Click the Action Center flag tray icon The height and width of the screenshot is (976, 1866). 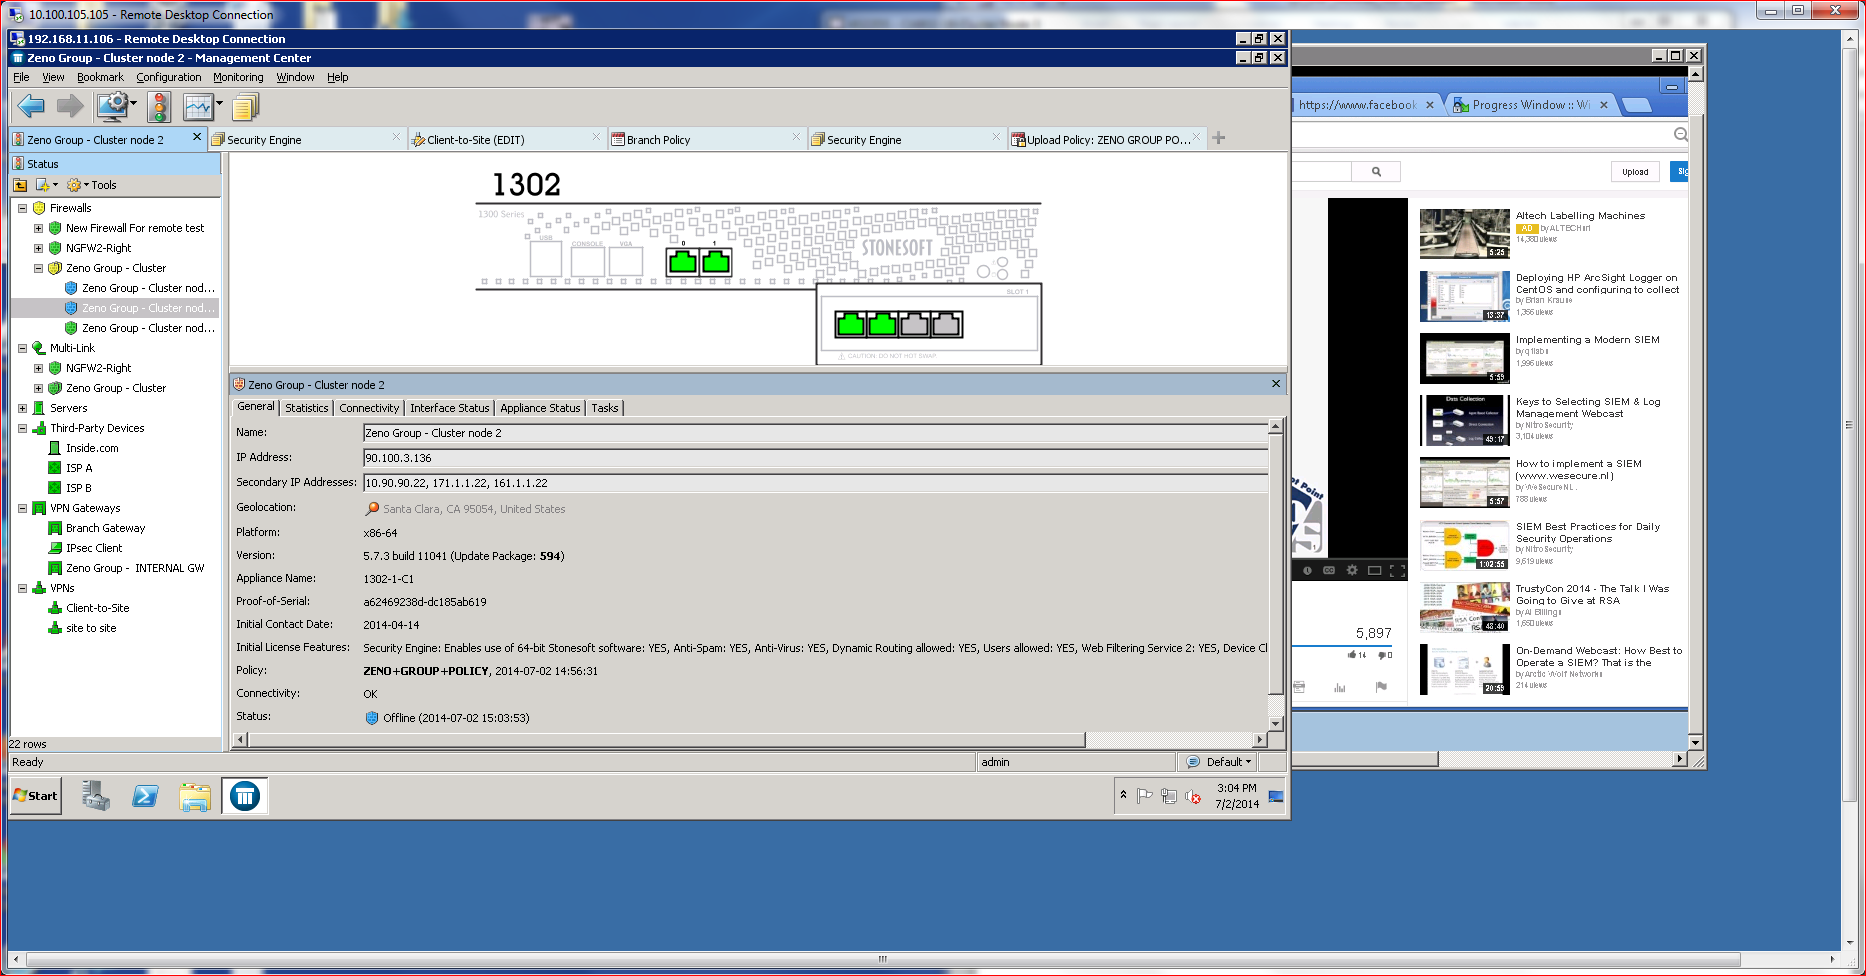coord(1145,796)
